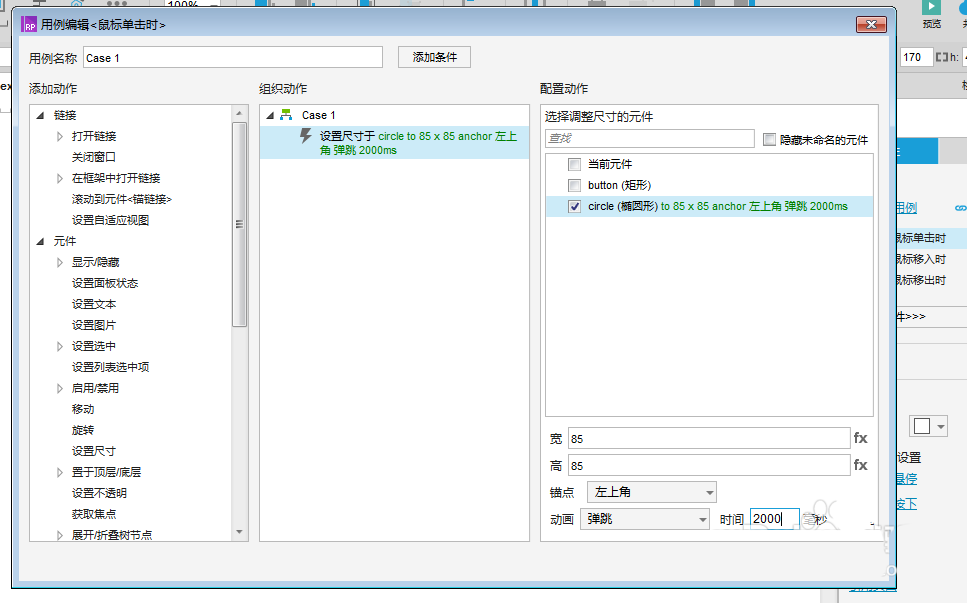This screenshot has width=967, height=603.
Task: Click the Case 1 tree icon
Action: pos(286,115)
